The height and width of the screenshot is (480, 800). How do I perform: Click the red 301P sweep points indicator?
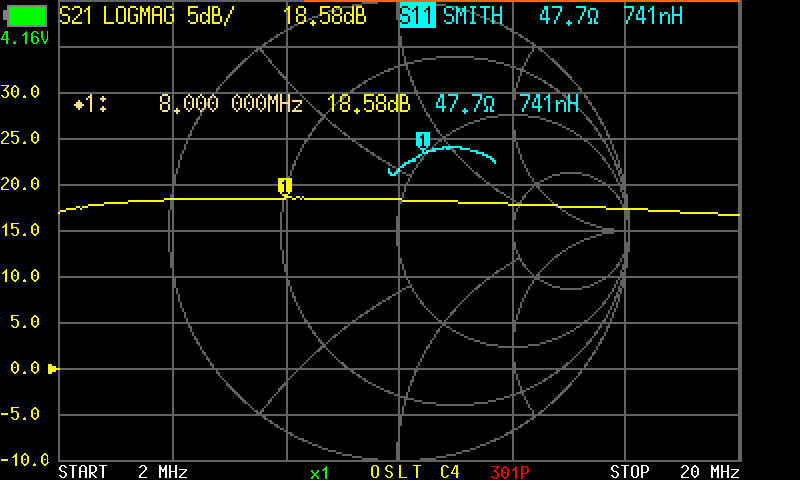[x=510, y=472]
